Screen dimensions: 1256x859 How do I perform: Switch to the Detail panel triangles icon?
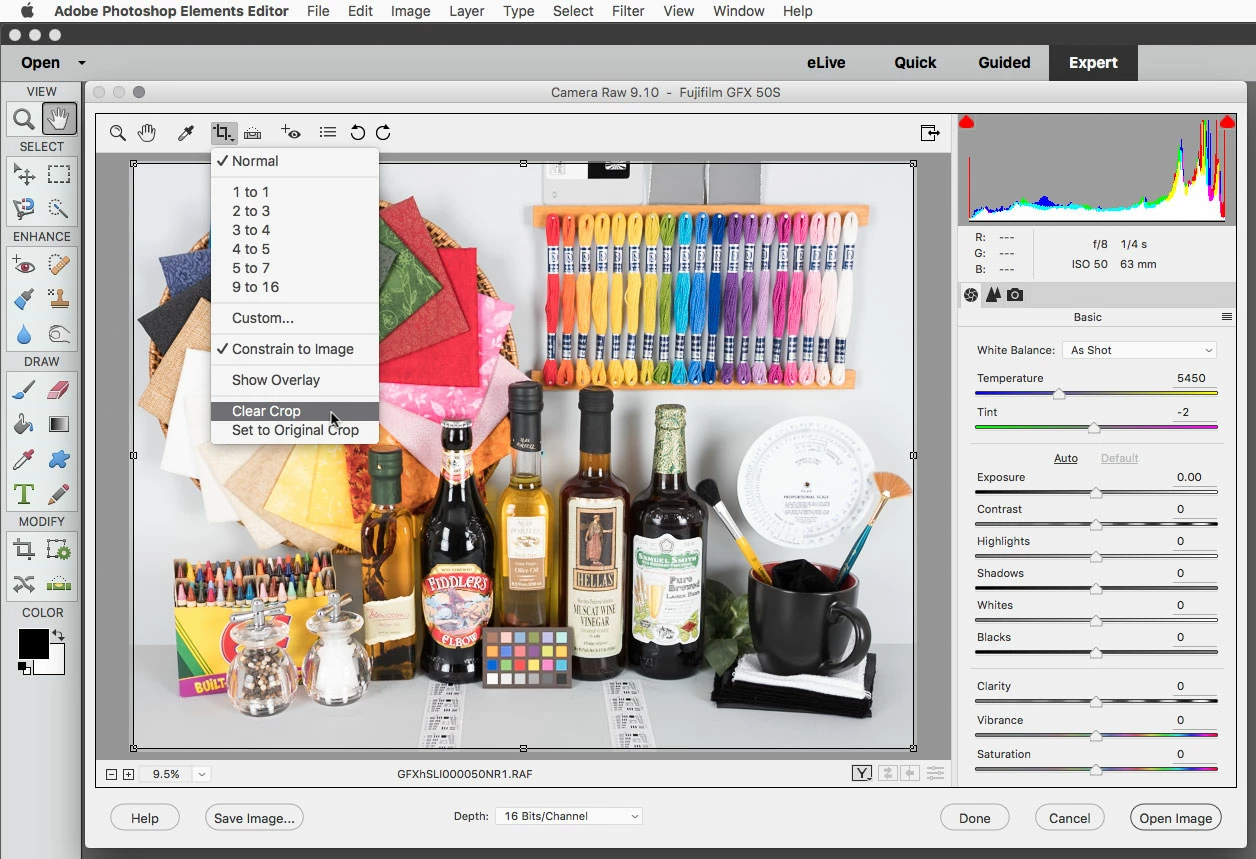[993, 294]
